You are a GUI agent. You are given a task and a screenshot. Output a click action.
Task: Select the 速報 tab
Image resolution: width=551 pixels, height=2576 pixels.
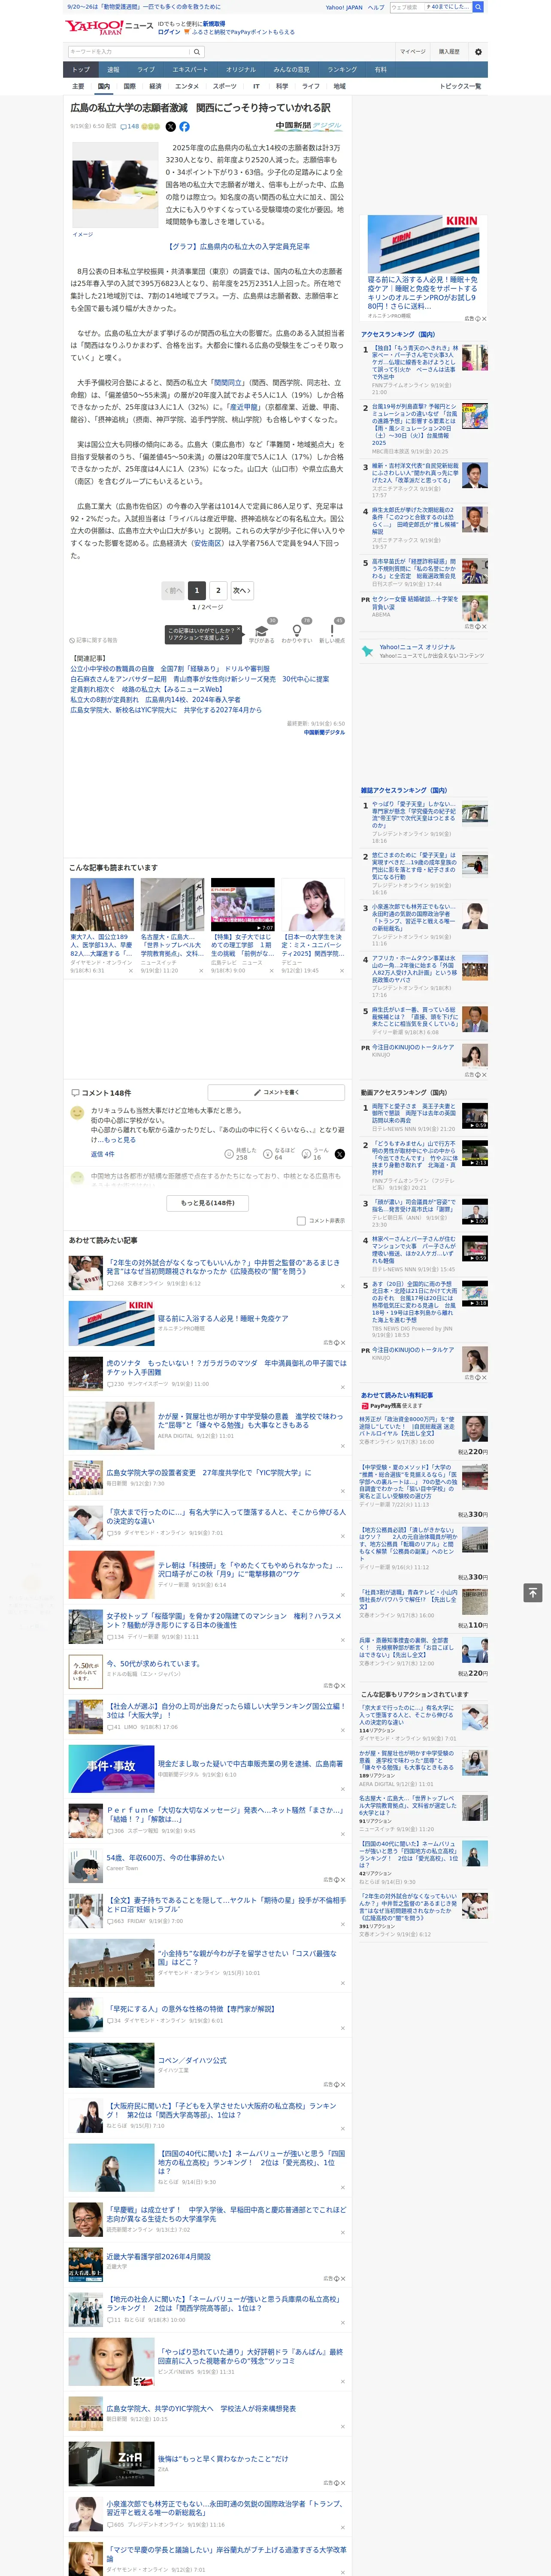pyautogui.click(x=113, y=70)
